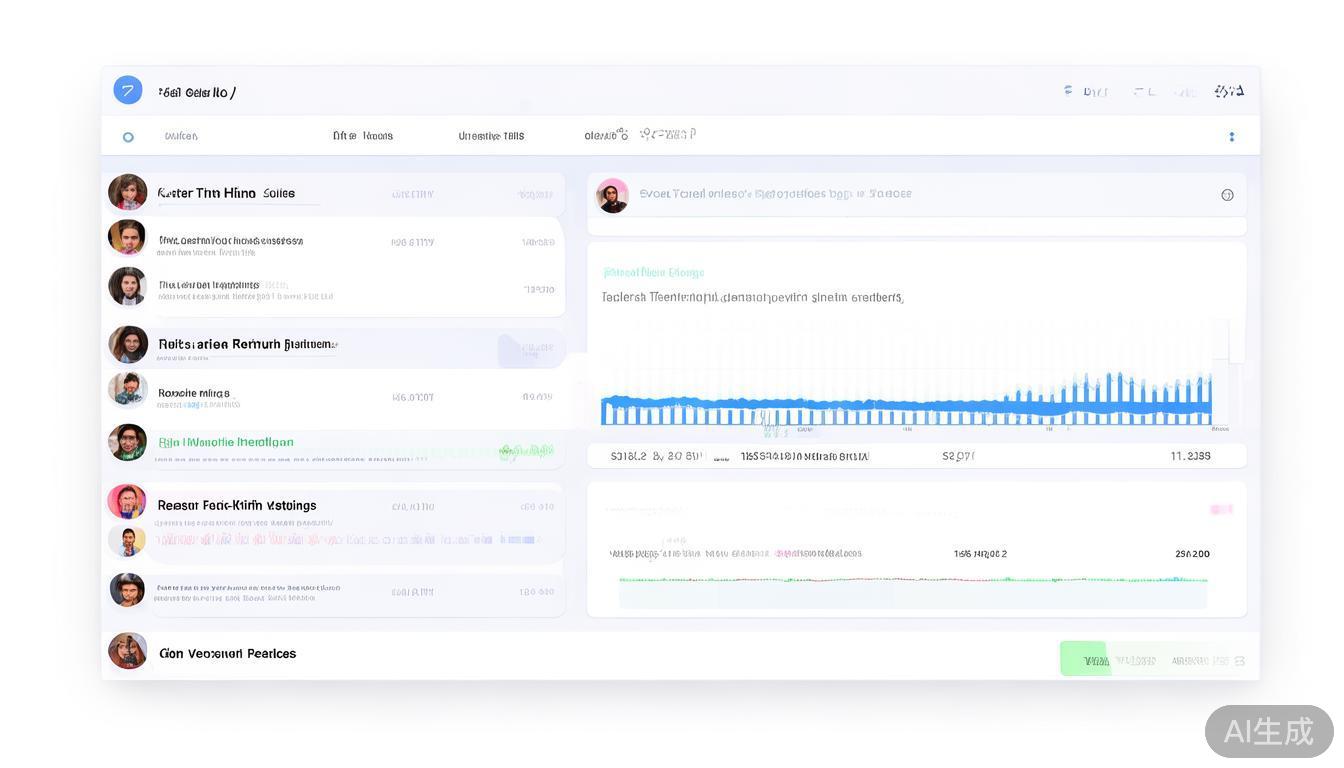Click the settings icon at top right
The image size is (1344, 768).
point(1228,90)
